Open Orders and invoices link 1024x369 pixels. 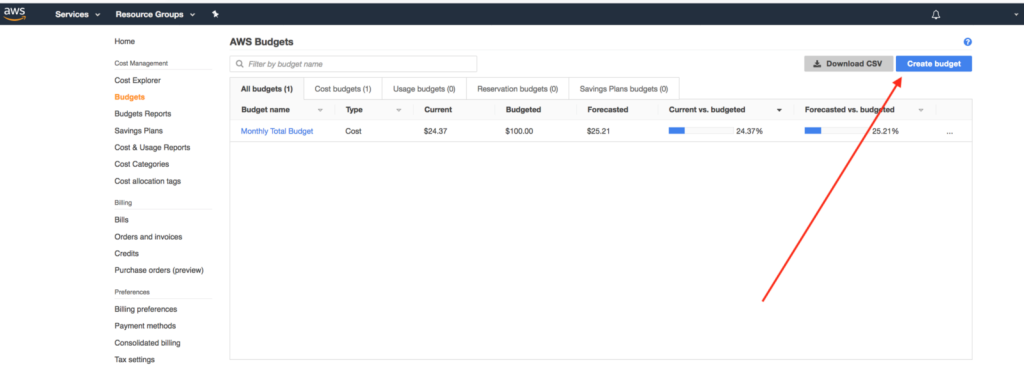pos(148,236)
